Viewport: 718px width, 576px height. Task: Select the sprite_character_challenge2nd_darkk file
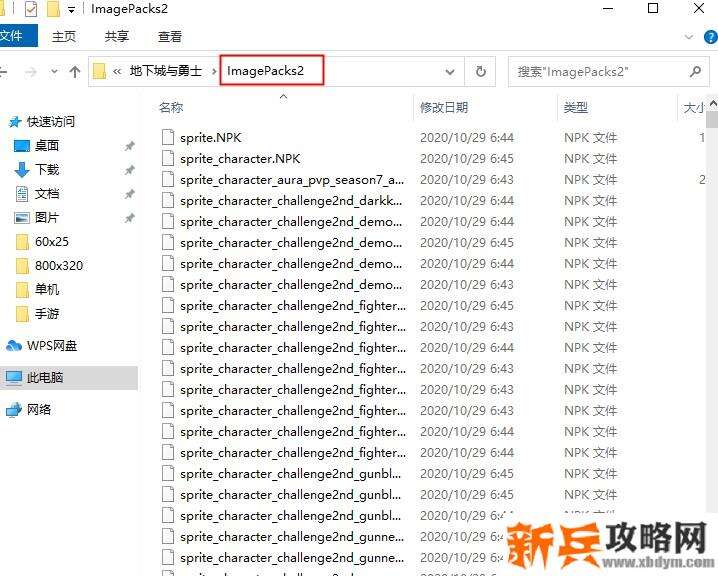point(291,201)
